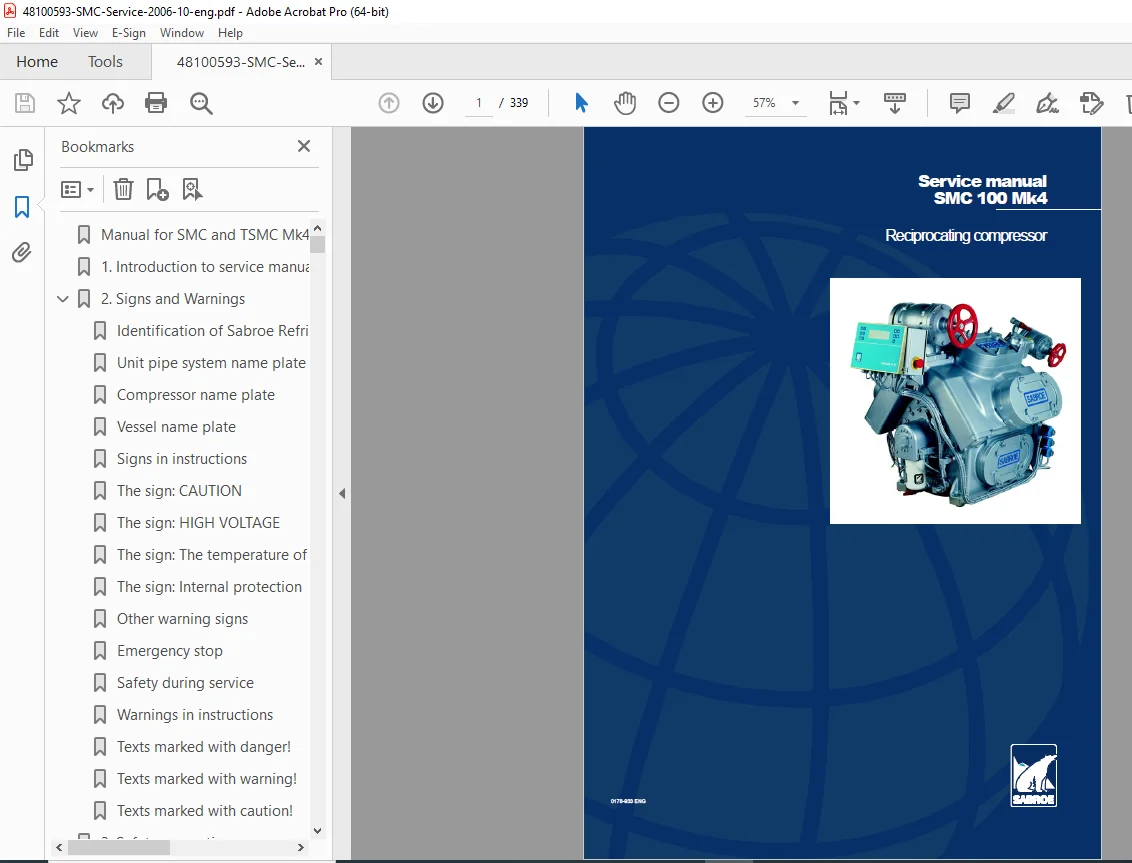Open Manual for SMC and TSMC Mk4 bookmark
The width and height of the screenshot is (1132, 863).
click(x=205, y=235)
